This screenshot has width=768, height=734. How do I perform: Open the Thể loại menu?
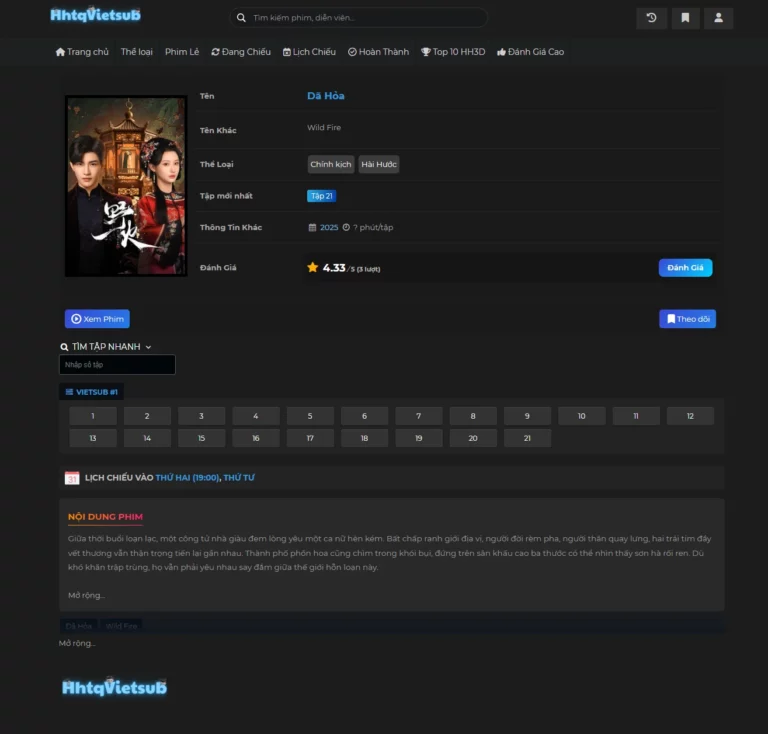coord(137,52)
